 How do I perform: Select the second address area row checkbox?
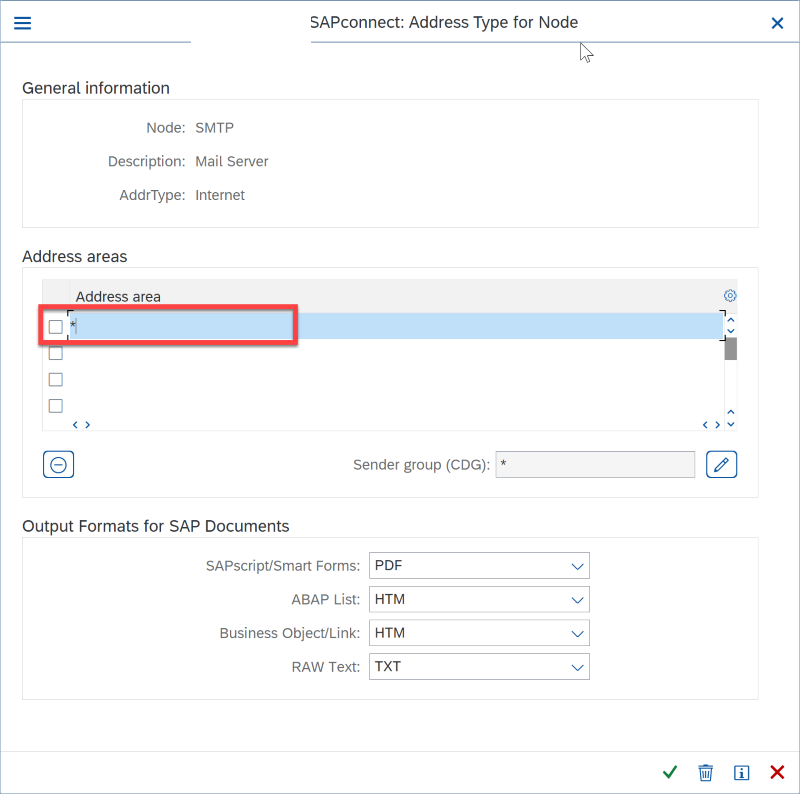tap(56, 353)
